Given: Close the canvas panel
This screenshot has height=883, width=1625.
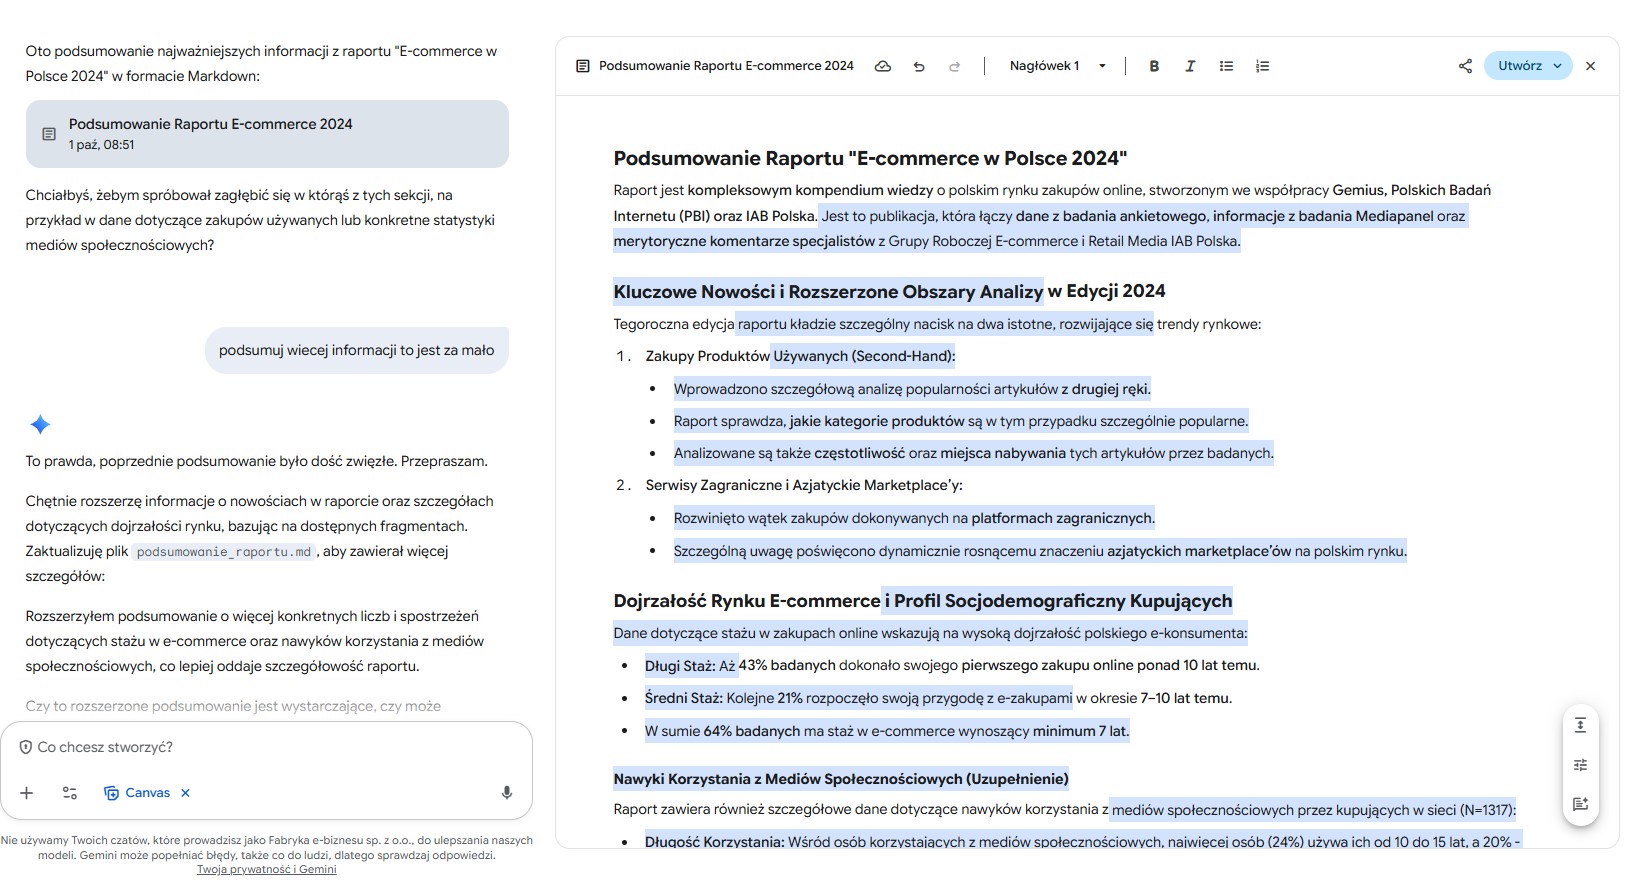Looking at the screenshot, I should pyautogui.click(x=1590, y=66).
